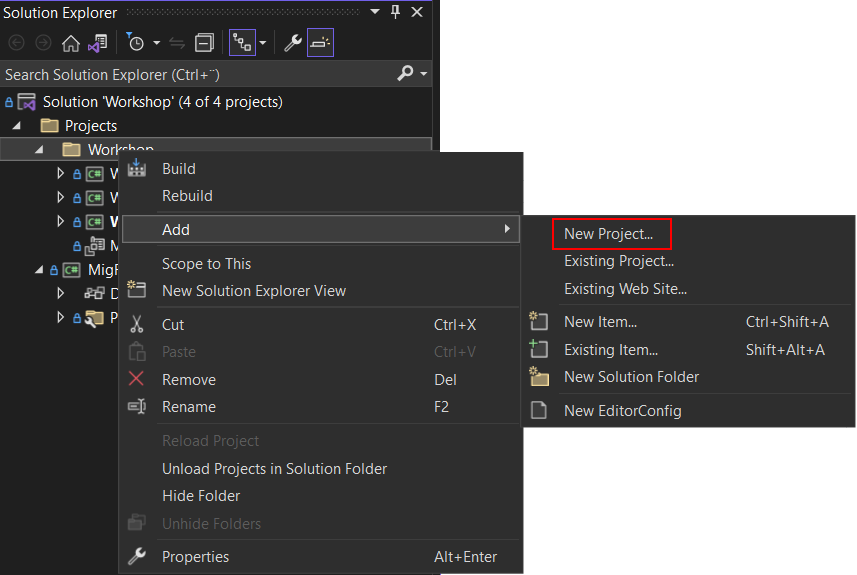Screen dimensions: 857x575
Task: Expand the Dependencies node under Mig project
Action: (x=60, y=294)
